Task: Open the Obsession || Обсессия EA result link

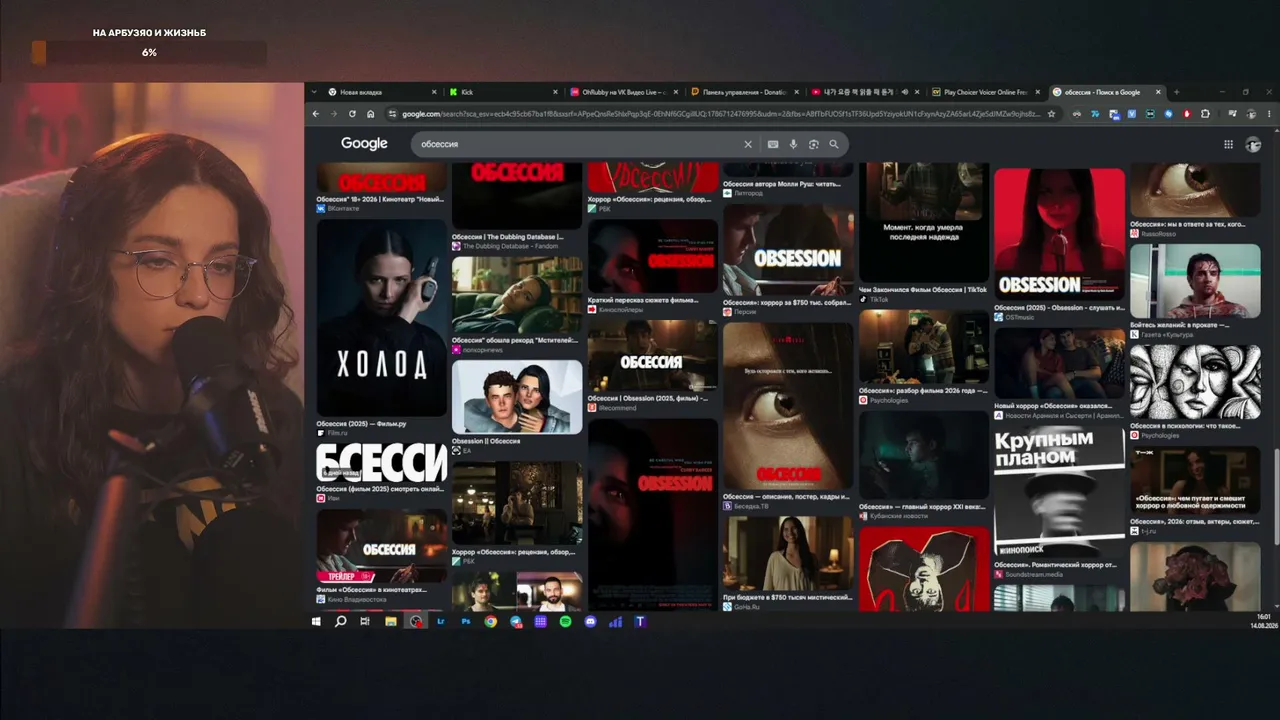Action: click(486, 441)
